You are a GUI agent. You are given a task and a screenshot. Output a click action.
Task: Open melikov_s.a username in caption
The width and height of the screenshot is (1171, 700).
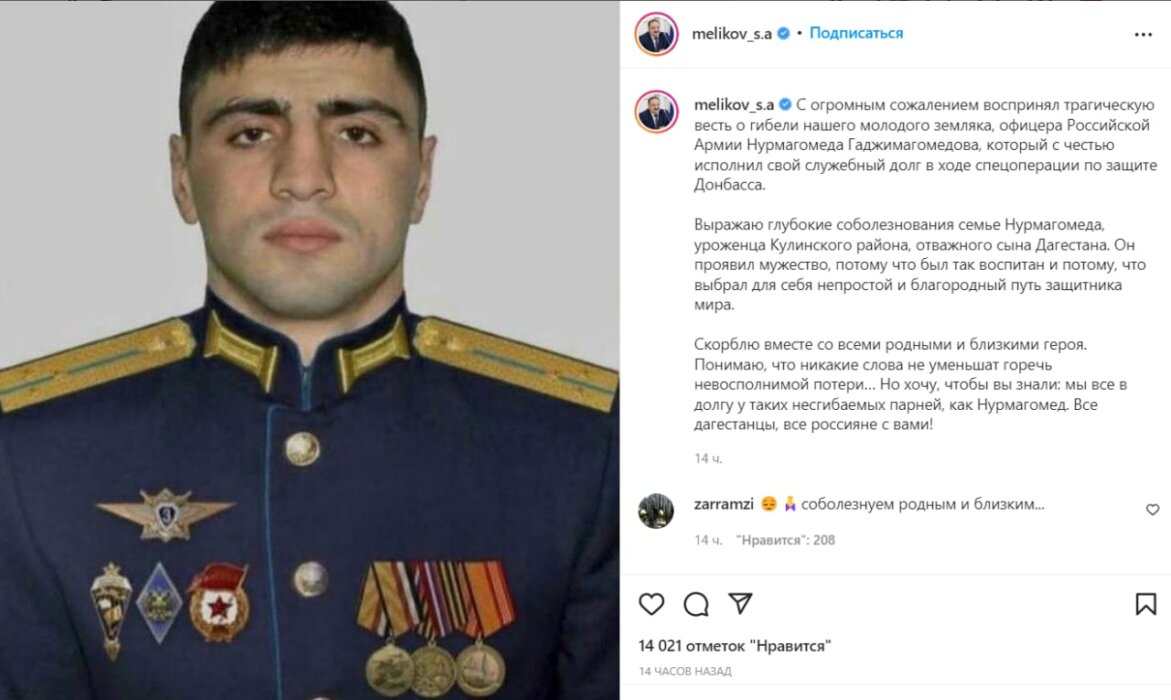tap(734, 105)
